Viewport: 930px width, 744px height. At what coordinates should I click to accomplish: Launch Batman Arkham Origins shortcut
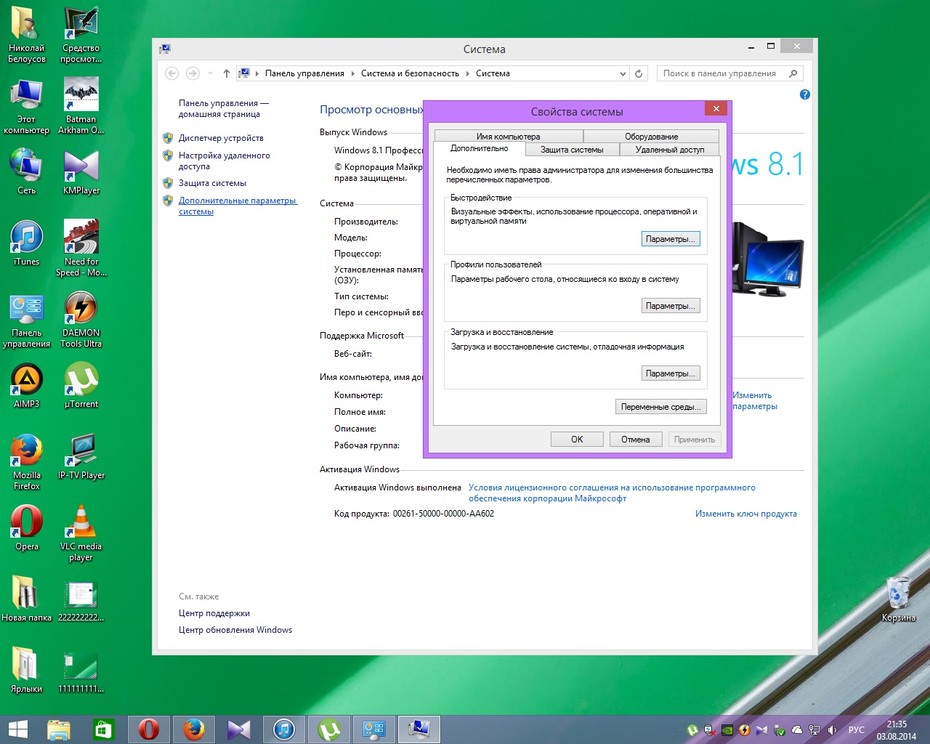[81, 107]
